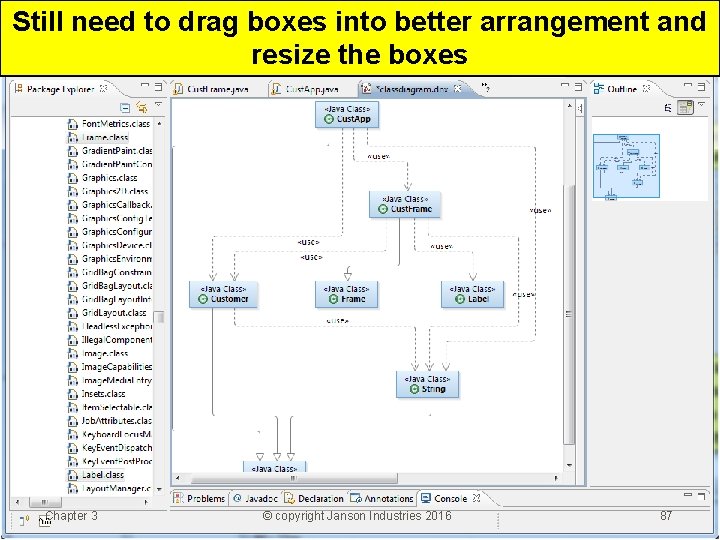Open the Javadoc tab
Screen dimensions: 720x540
[x=256, y=499]
